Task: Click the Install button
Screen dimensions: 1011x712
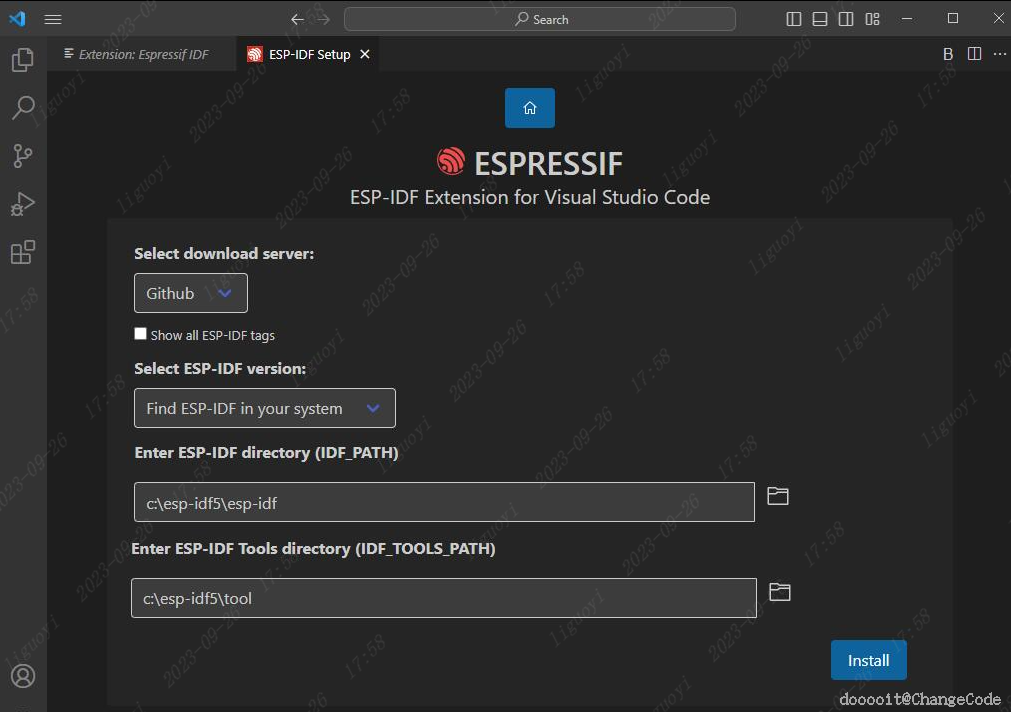Action: click(x=869, y=660)
